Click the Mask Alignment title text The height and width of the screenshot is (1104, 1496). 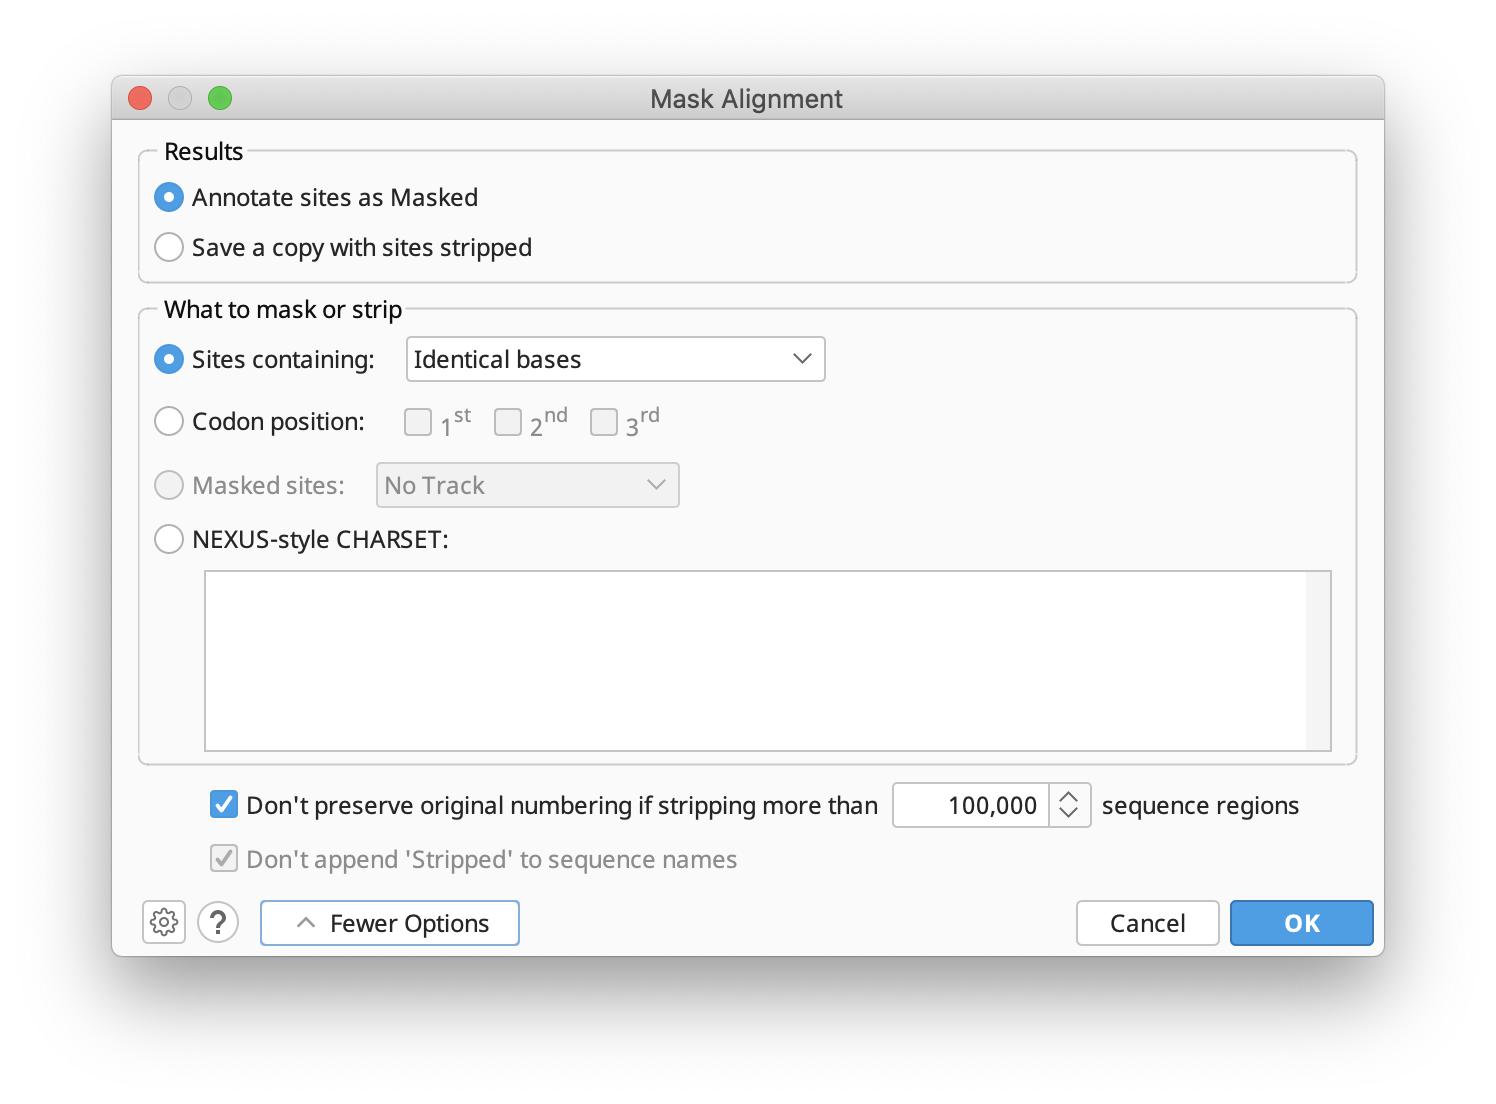[746, 99]
